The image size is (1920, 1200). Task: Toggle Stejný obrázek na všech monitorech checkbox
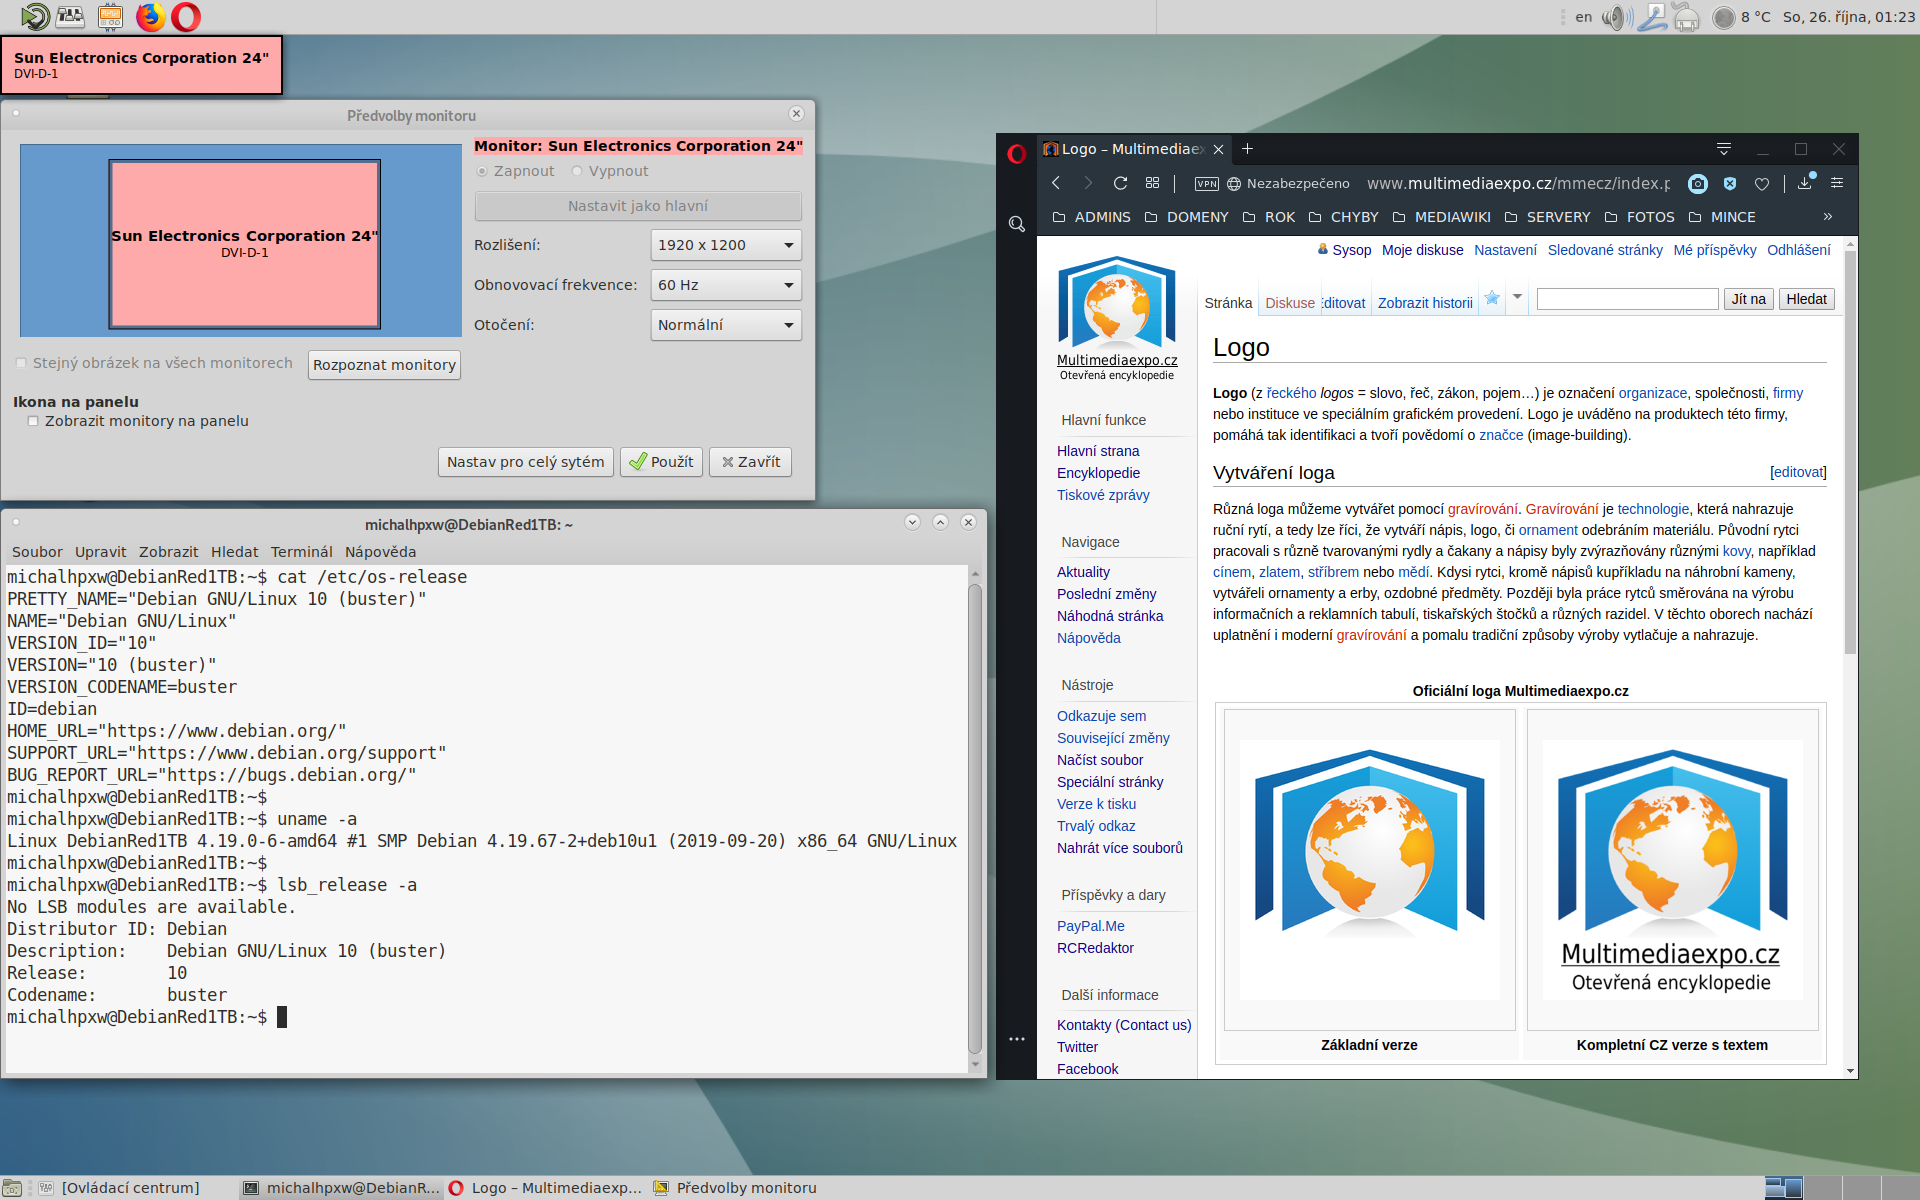point(22,363)
